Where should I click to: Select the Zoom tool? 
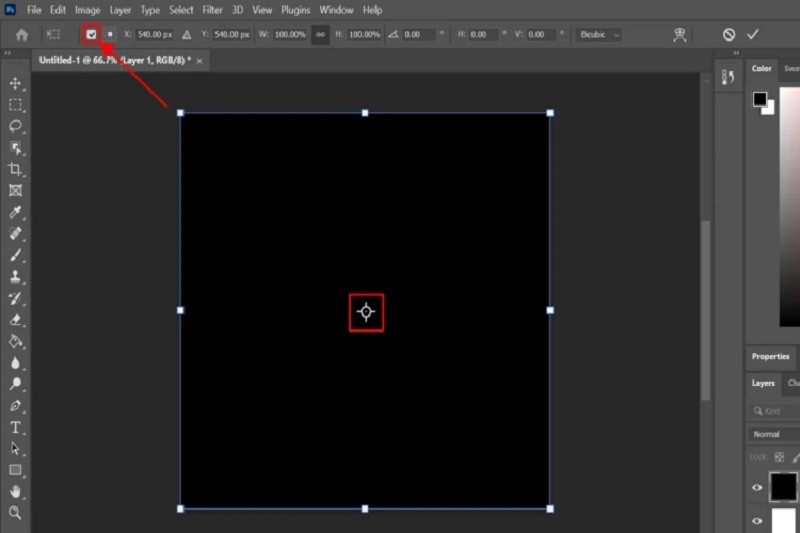16,512
